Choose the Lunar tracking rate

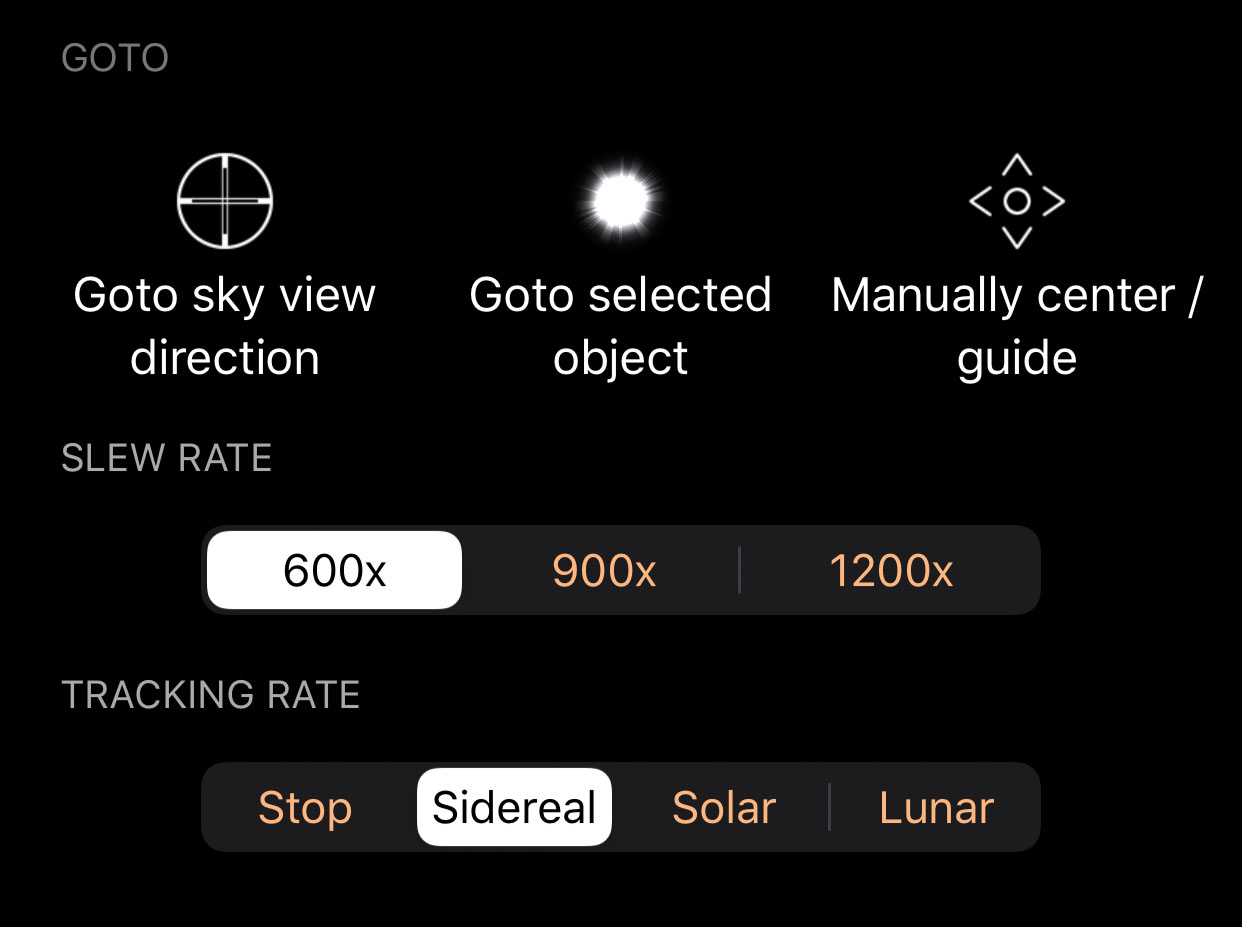[x=936, y=807]
